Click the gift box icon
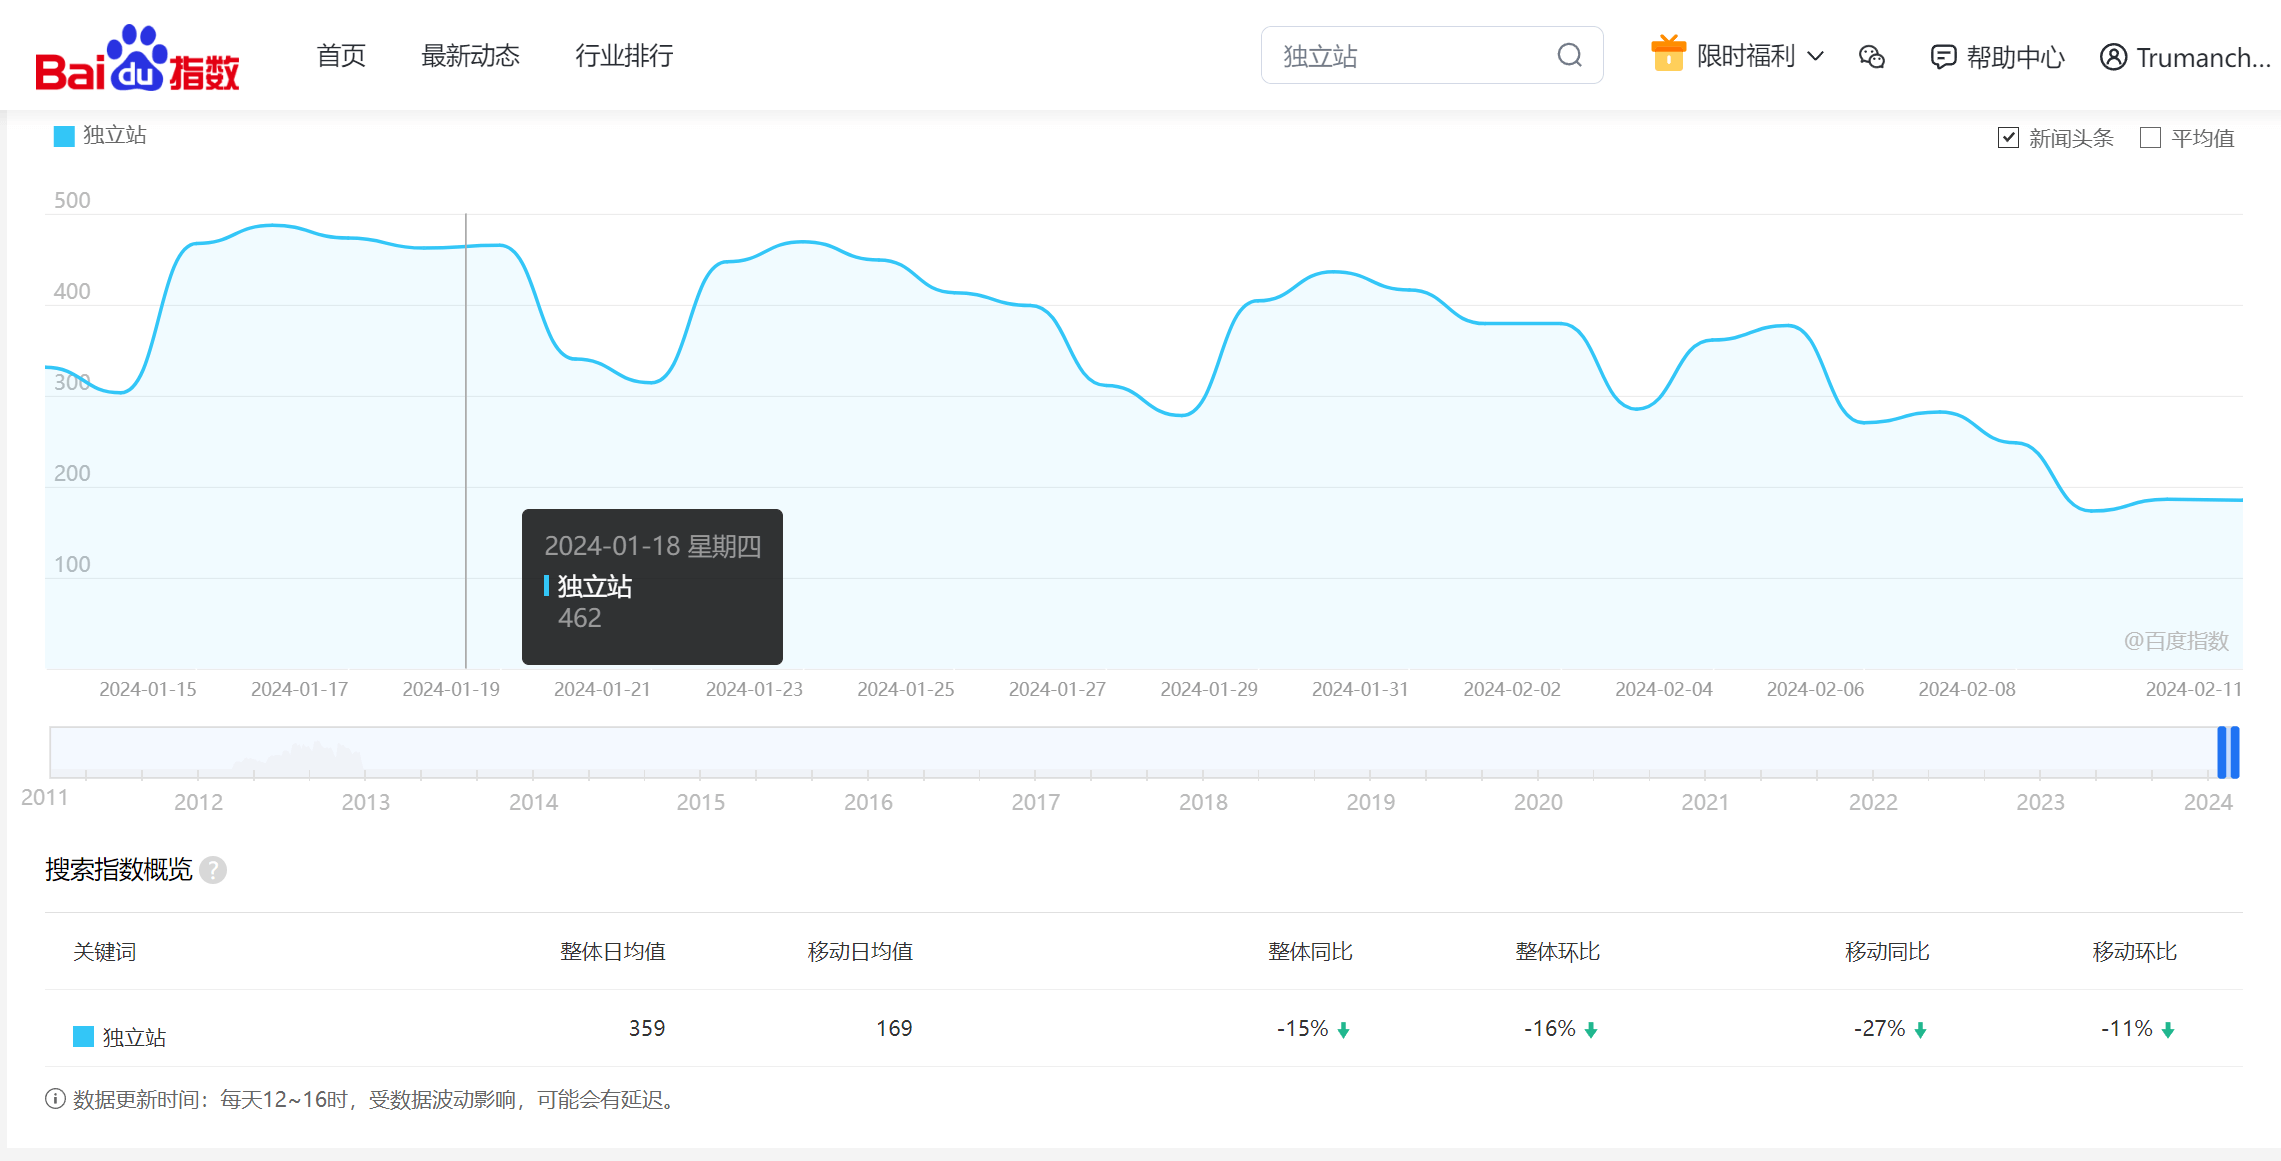This screenshot has height=1161, width=2281. coord(1668,54)
